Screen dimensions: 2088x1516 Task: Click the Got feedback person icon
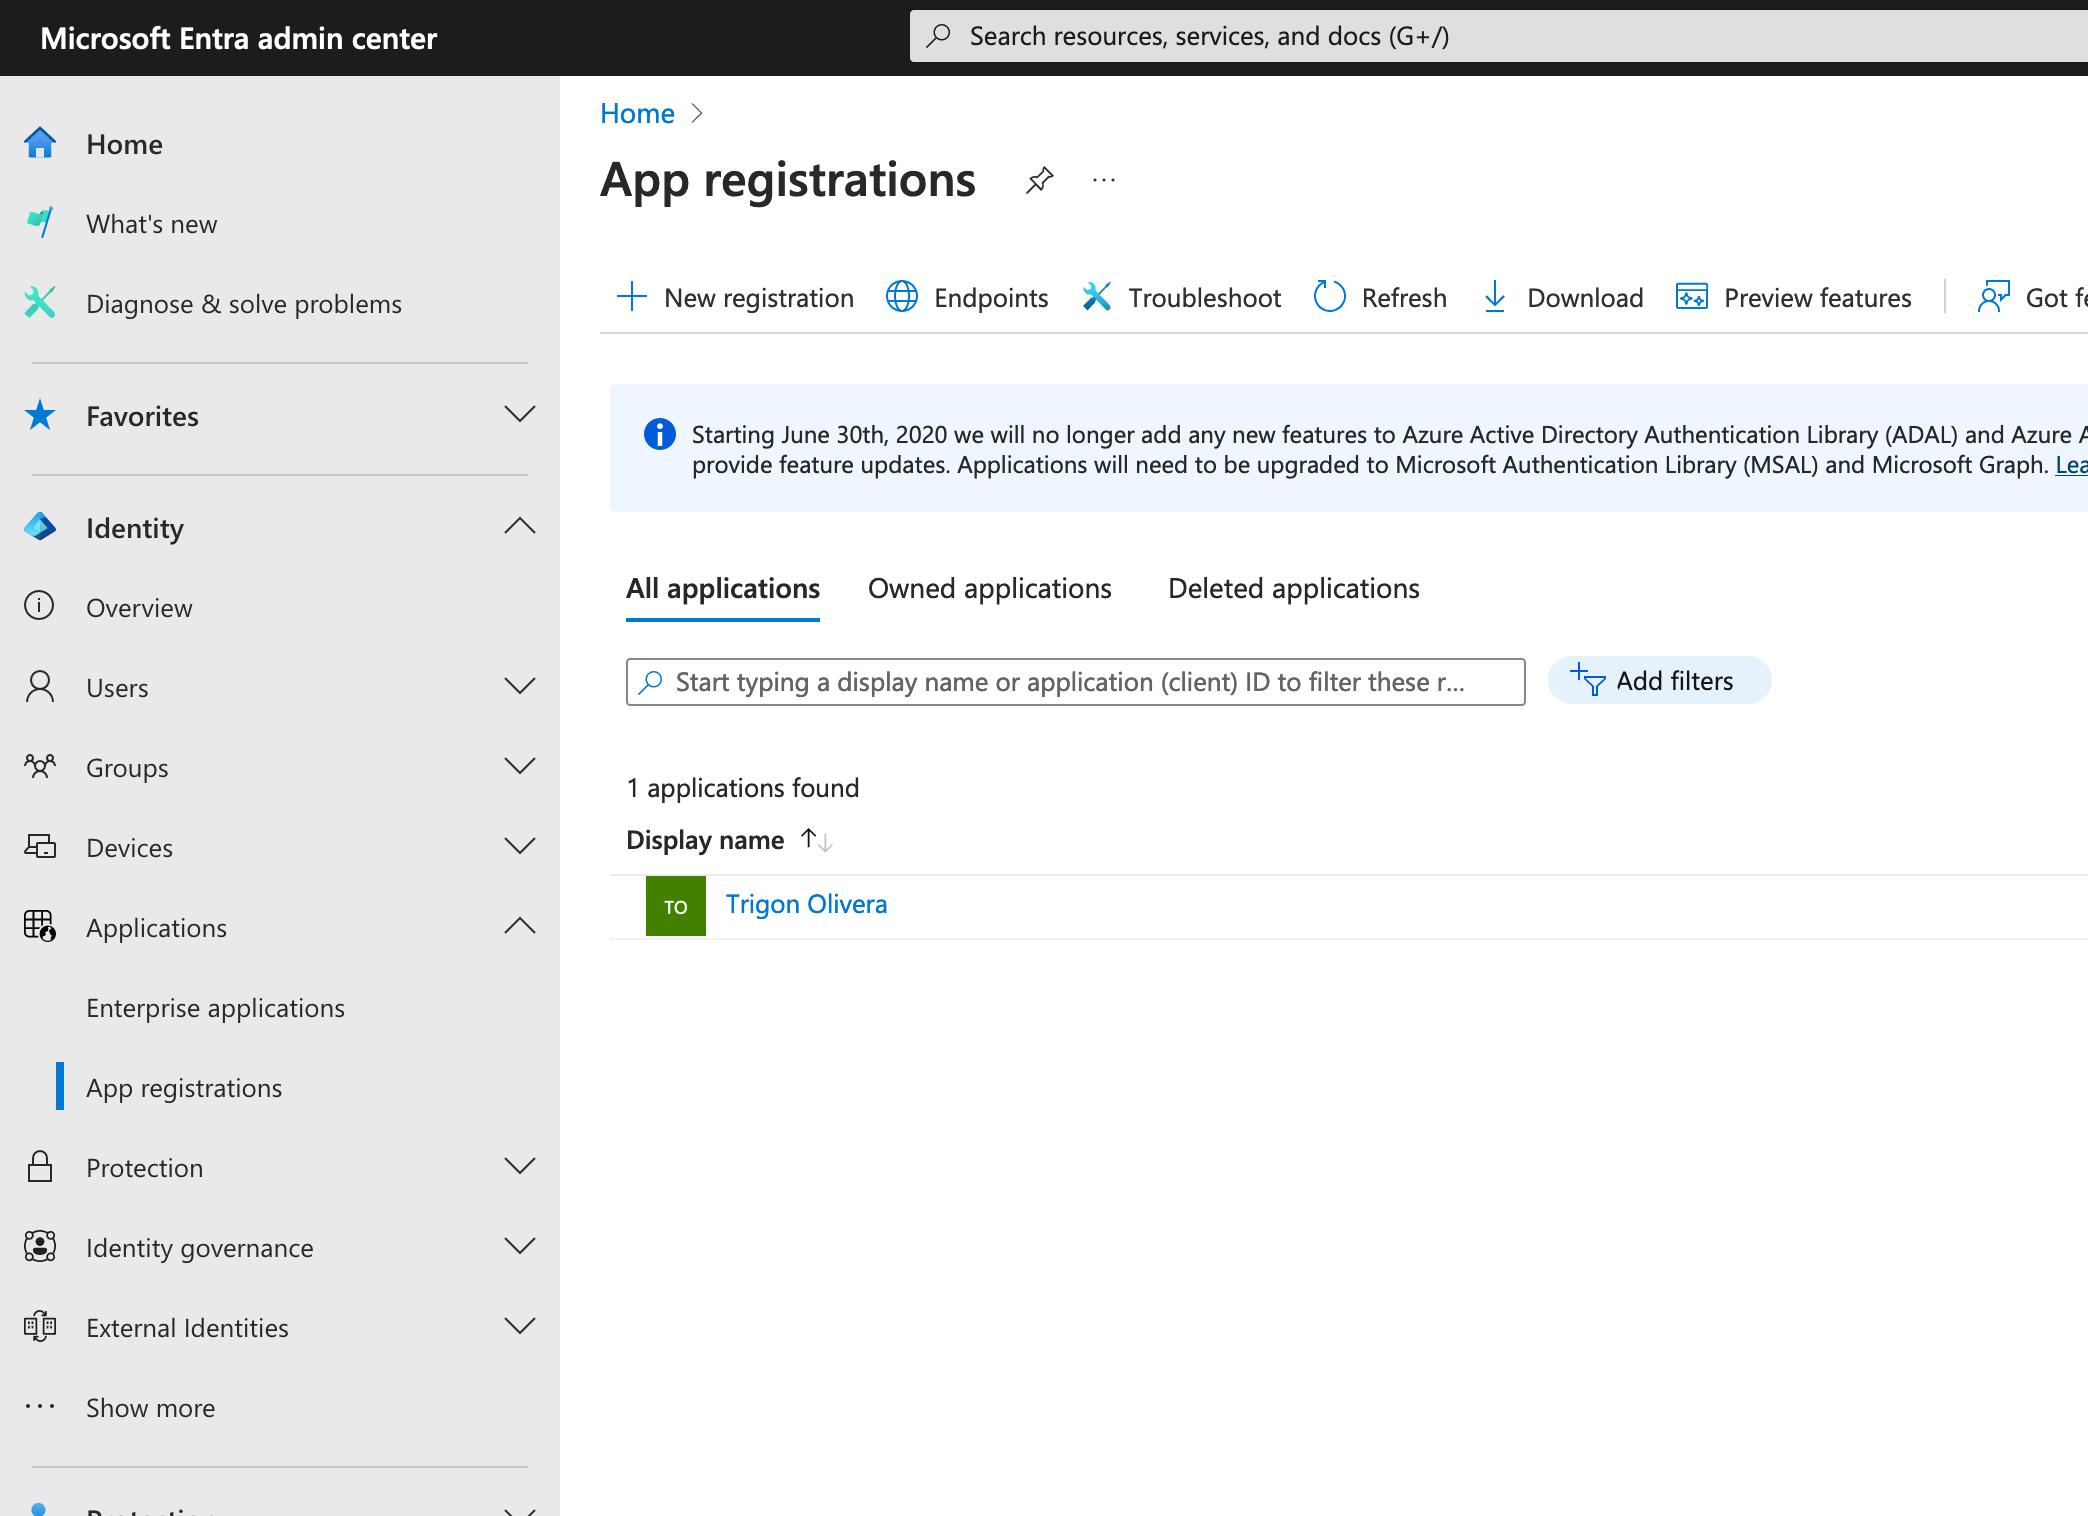click(x=1994, y=297)
